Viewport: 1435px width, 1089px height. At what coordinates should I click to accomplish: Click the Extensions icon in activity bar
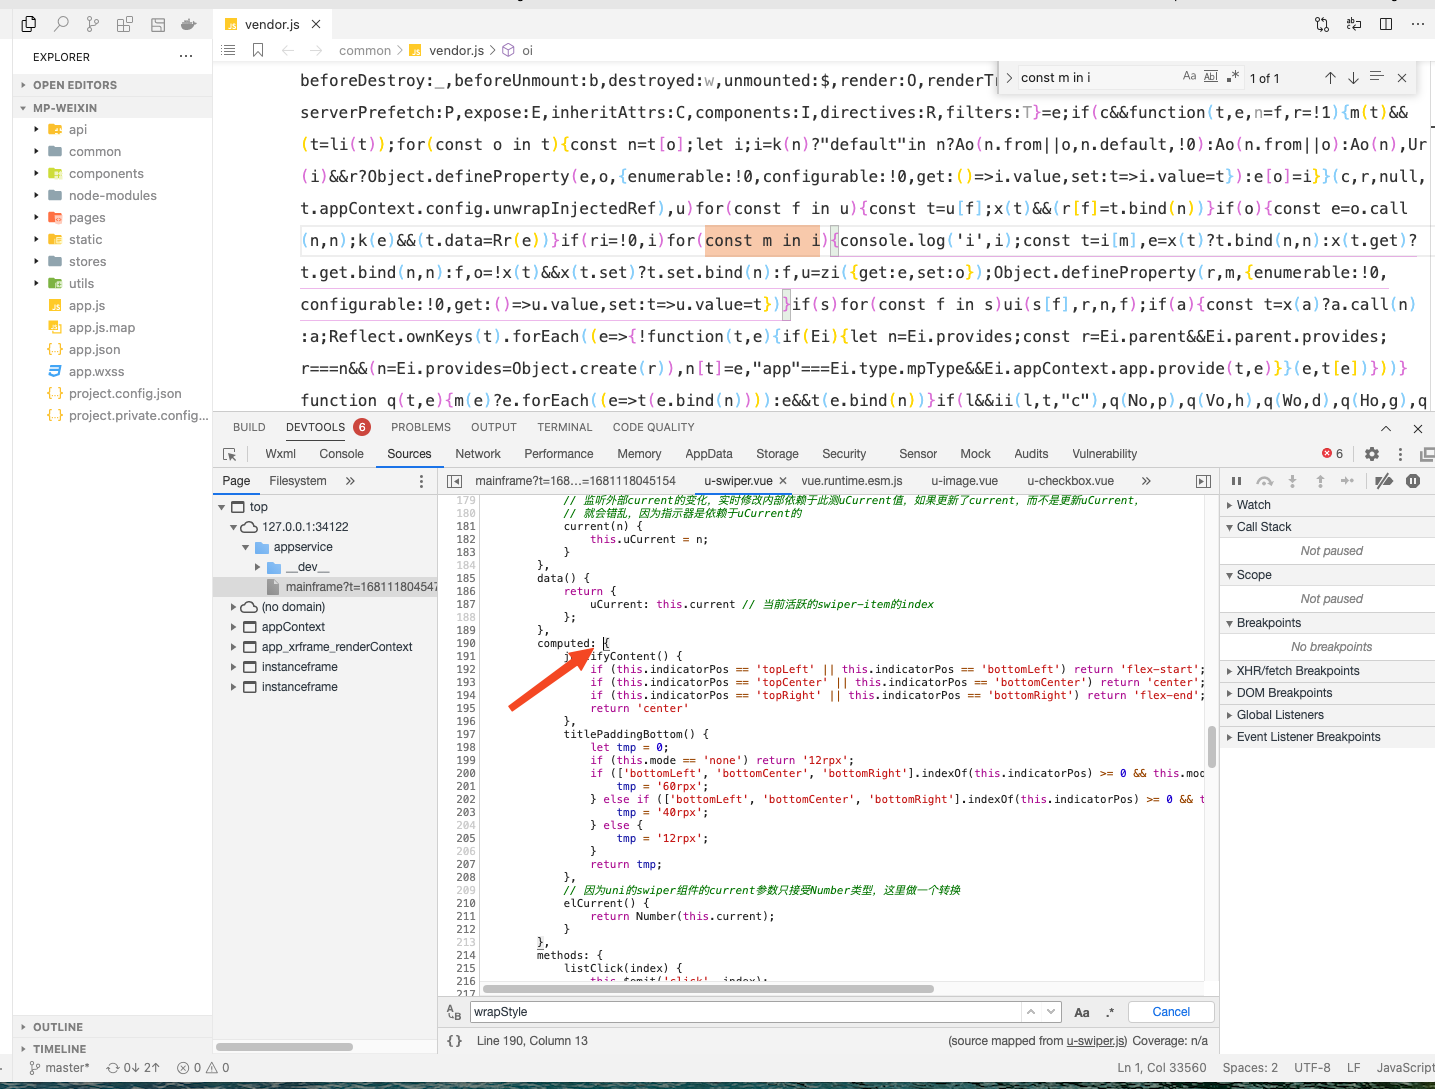pos(124,23)
